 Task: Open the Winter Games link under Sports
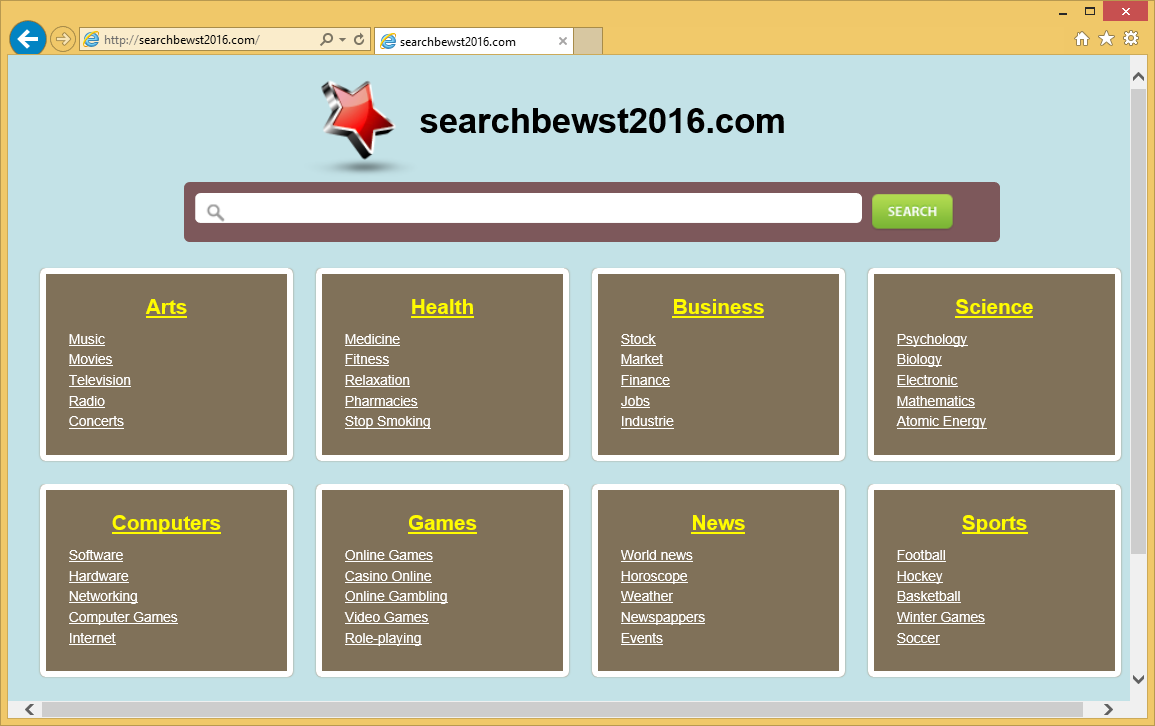pyautogui.click(x=940, y=617)
